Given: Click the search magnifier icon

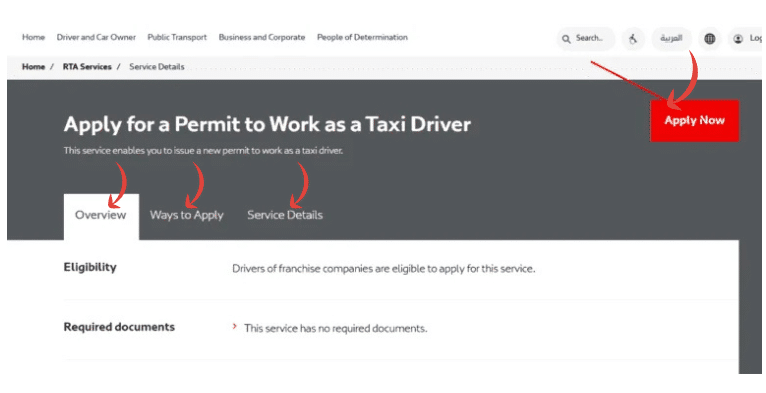Looking at the screenshot, I should click(566, 39).
